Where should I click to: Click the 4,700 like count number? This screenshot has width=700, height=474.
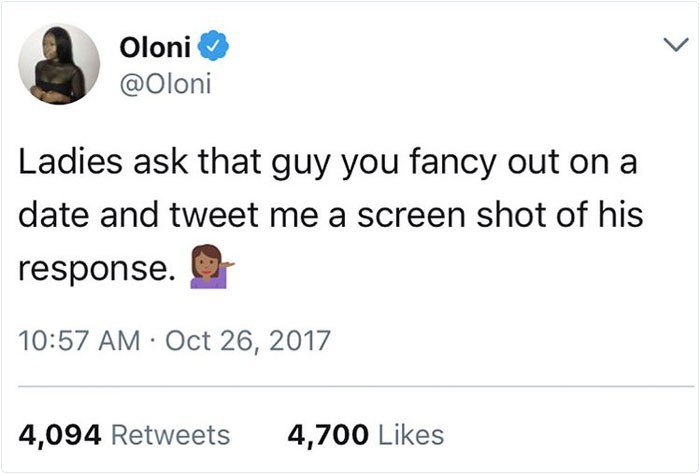point(328,435)
